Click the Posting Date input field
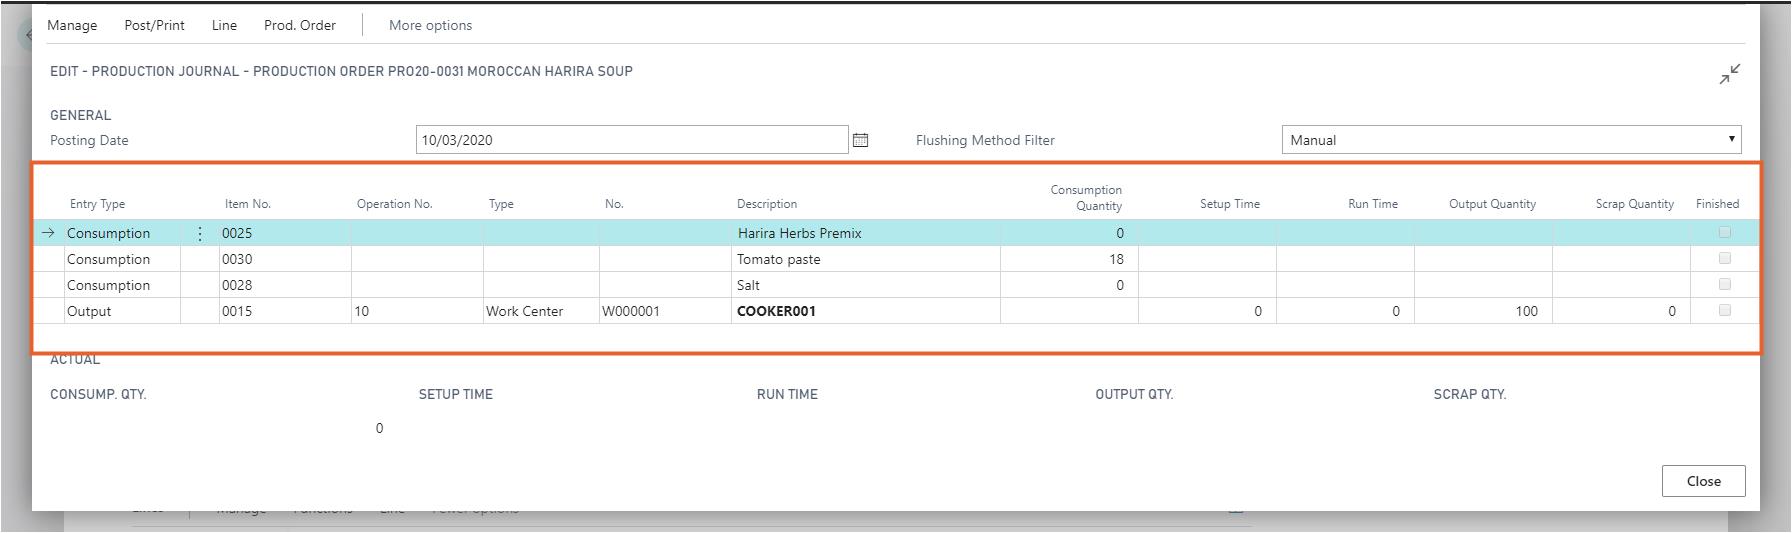Image resolution: width=1792 pixels, height=533 pixels. pos(631,140)
